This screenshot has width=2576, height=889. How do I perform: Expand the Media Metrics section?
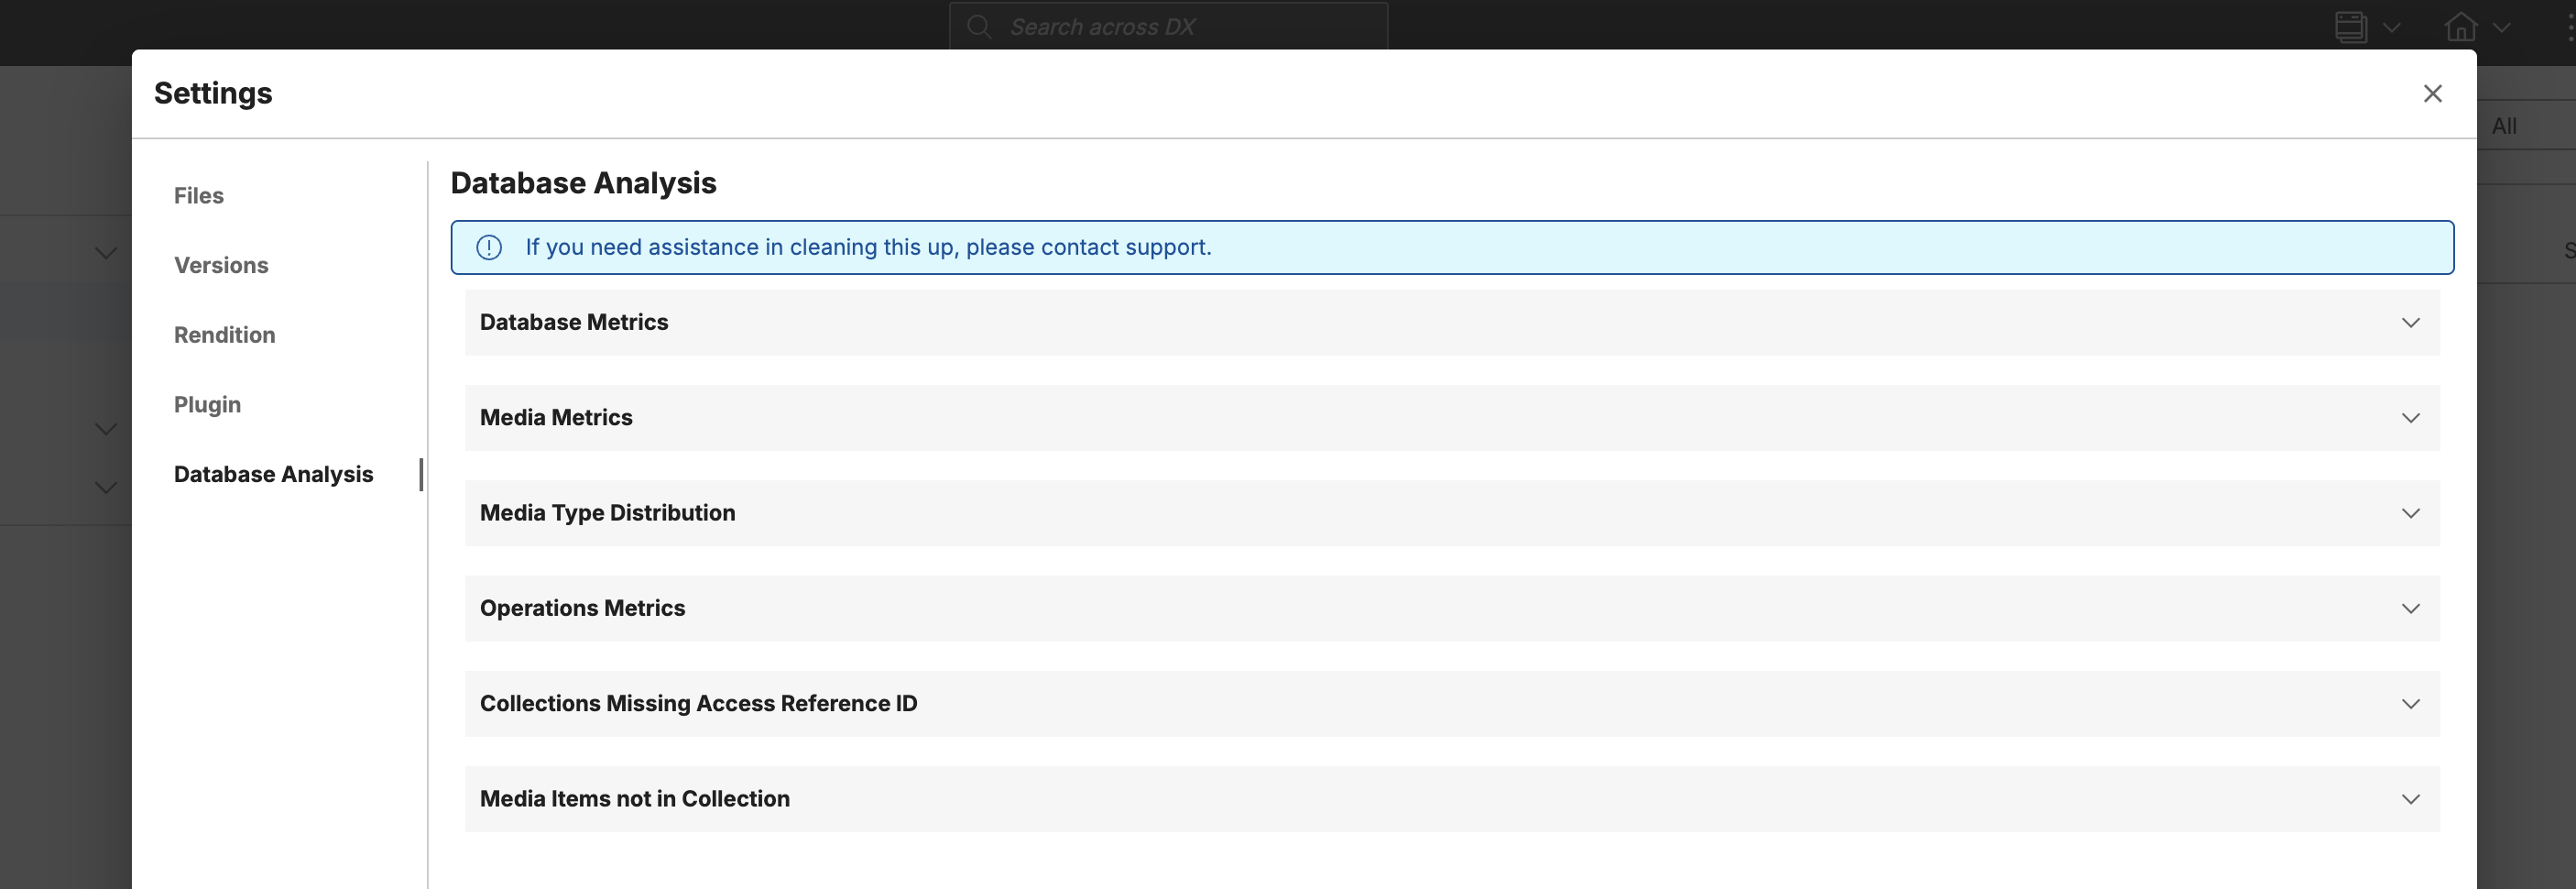click(x=2411, y=417)
